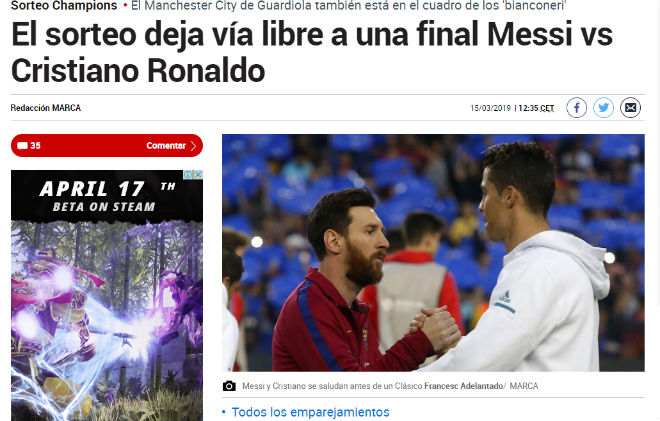Image resolution: width=660 pixels, height=421 pixels.
Task: Open the Redacción MARCA author link
Action: (x=45, y=108)
